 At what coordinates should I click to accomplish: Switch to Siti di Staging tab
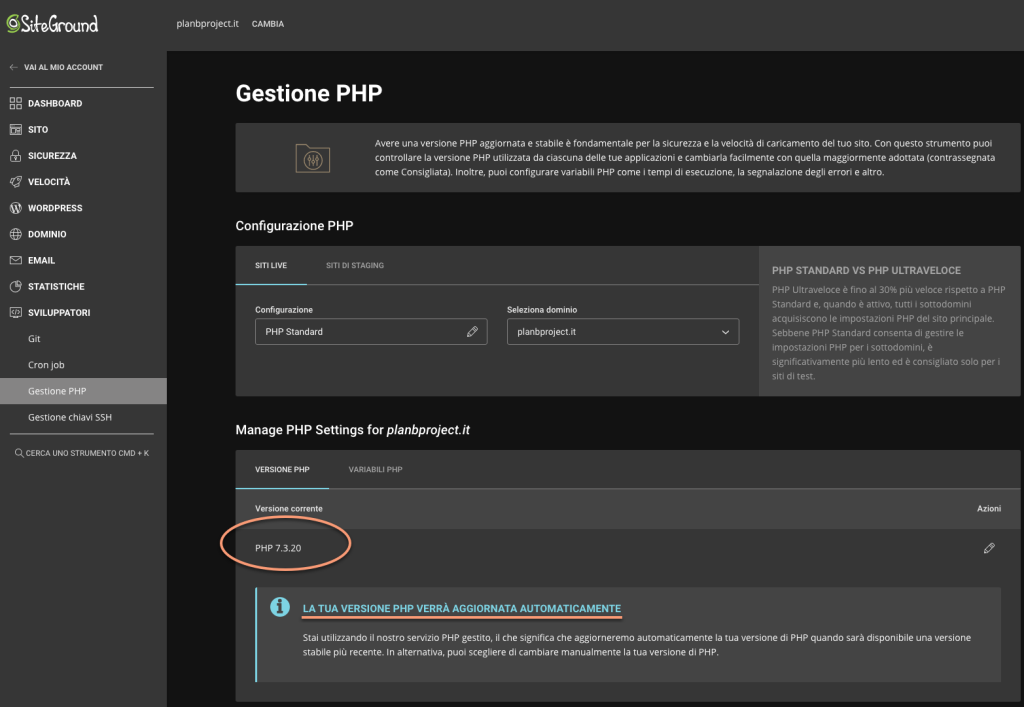(355, 265)
